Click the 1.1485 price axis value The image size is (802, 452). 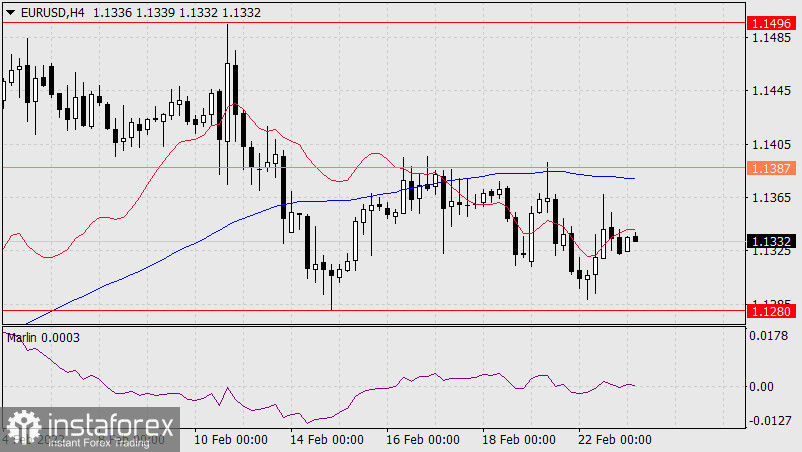[x=770, y=38]
